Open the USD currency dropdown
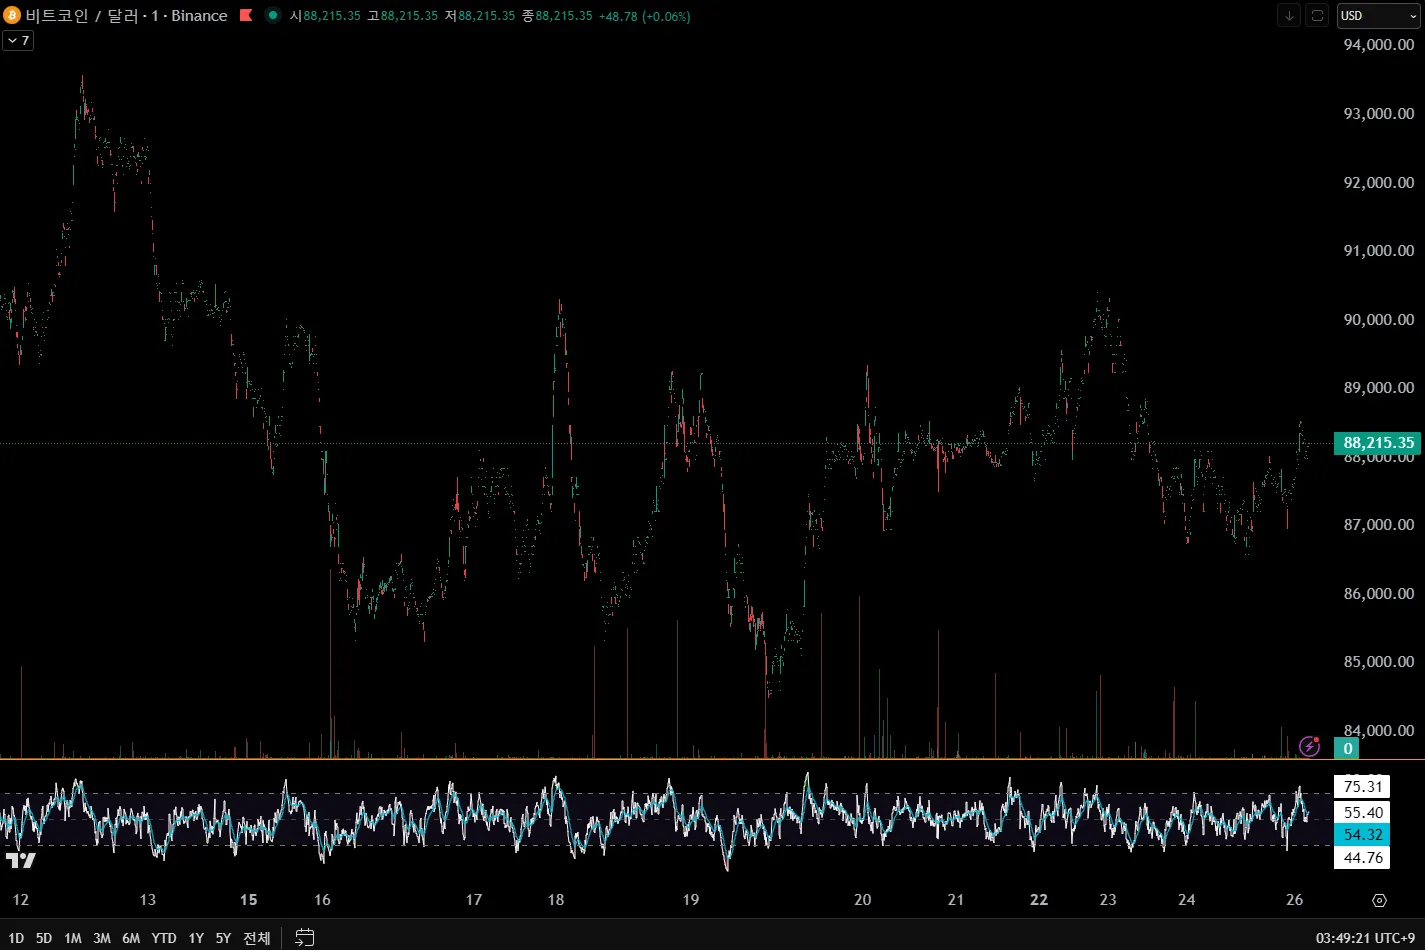 1378,16
